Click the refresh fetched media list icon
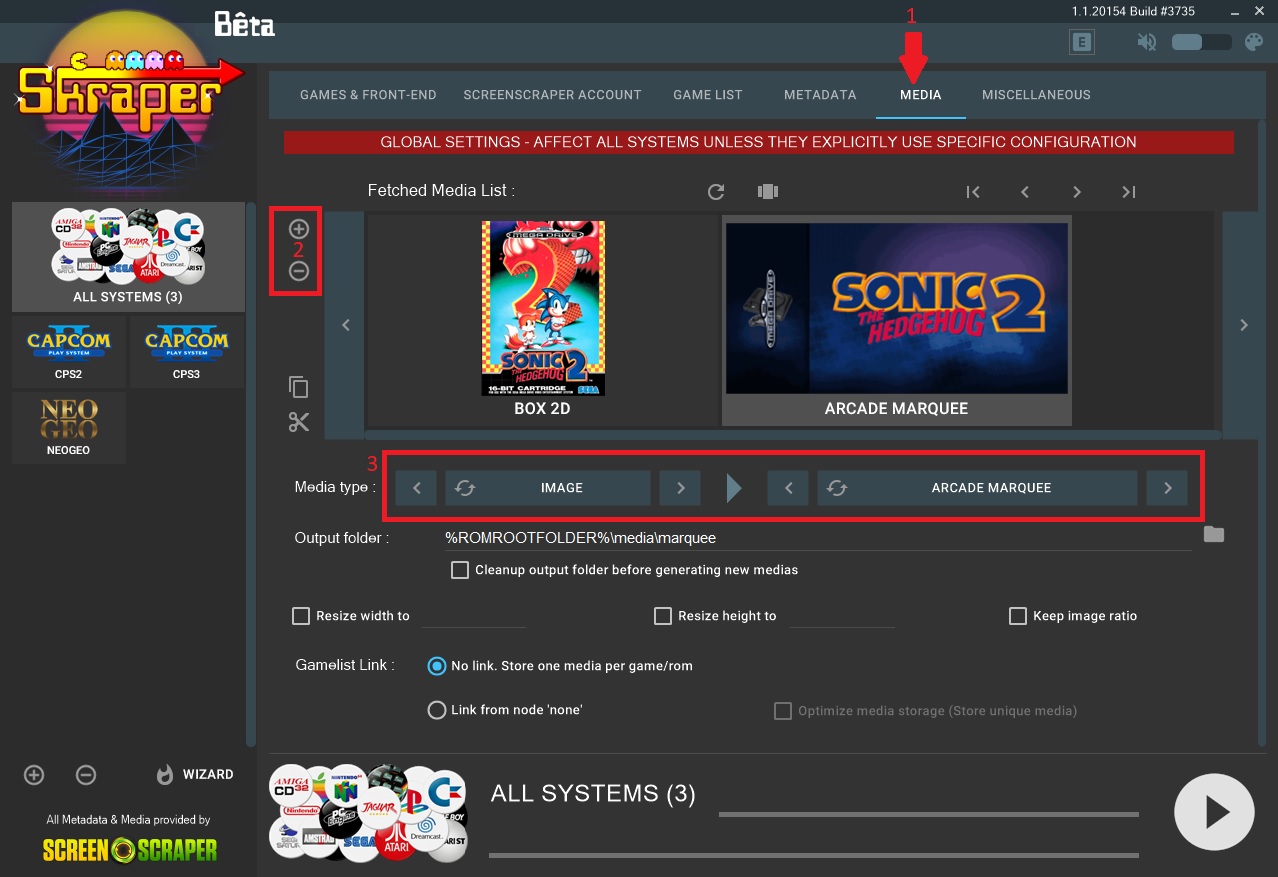Viewport: 1278px width, 877px height. pos(715,192)
